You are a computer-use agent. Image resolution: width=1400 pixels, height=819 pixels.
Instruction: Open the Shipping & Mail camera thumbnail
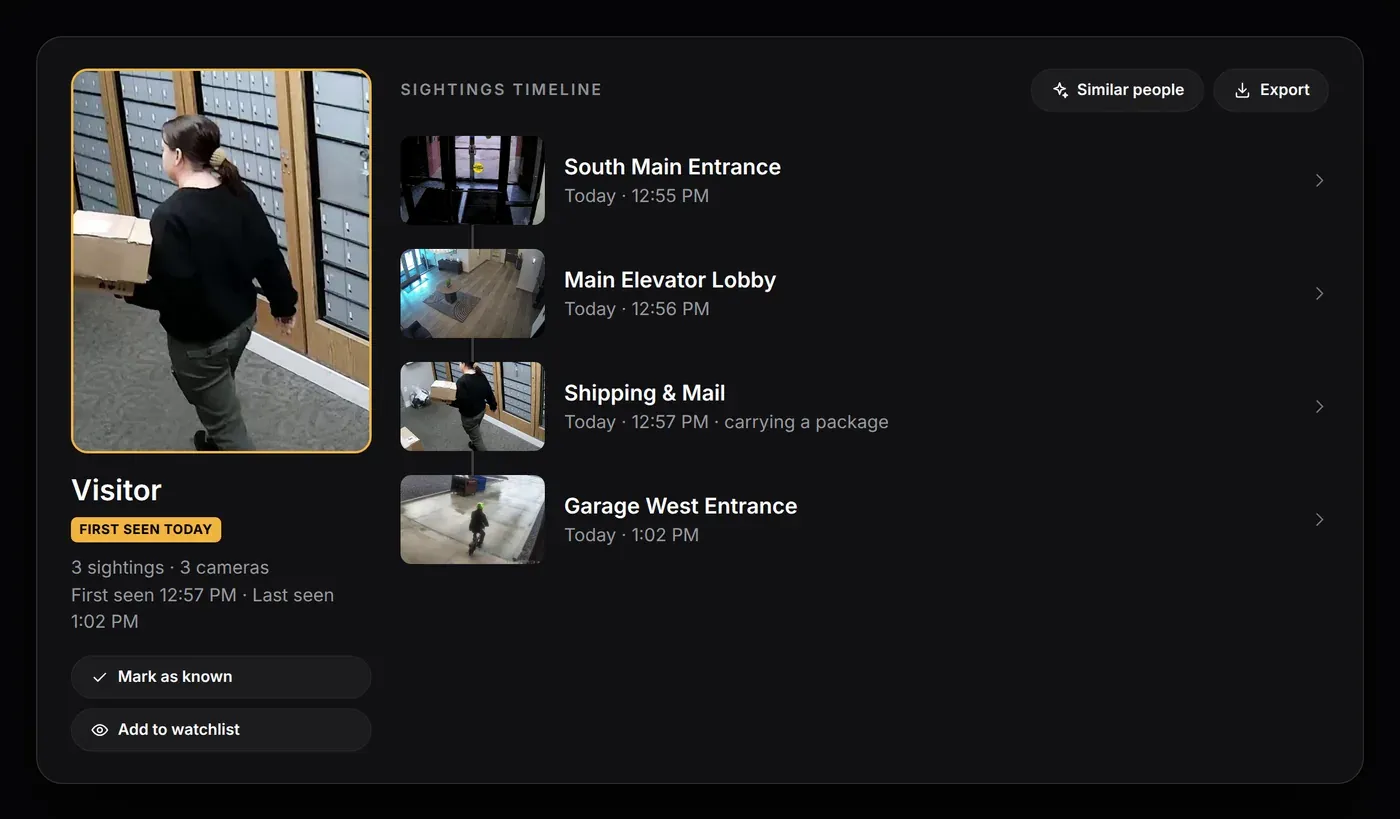click(x=473, y=406)
